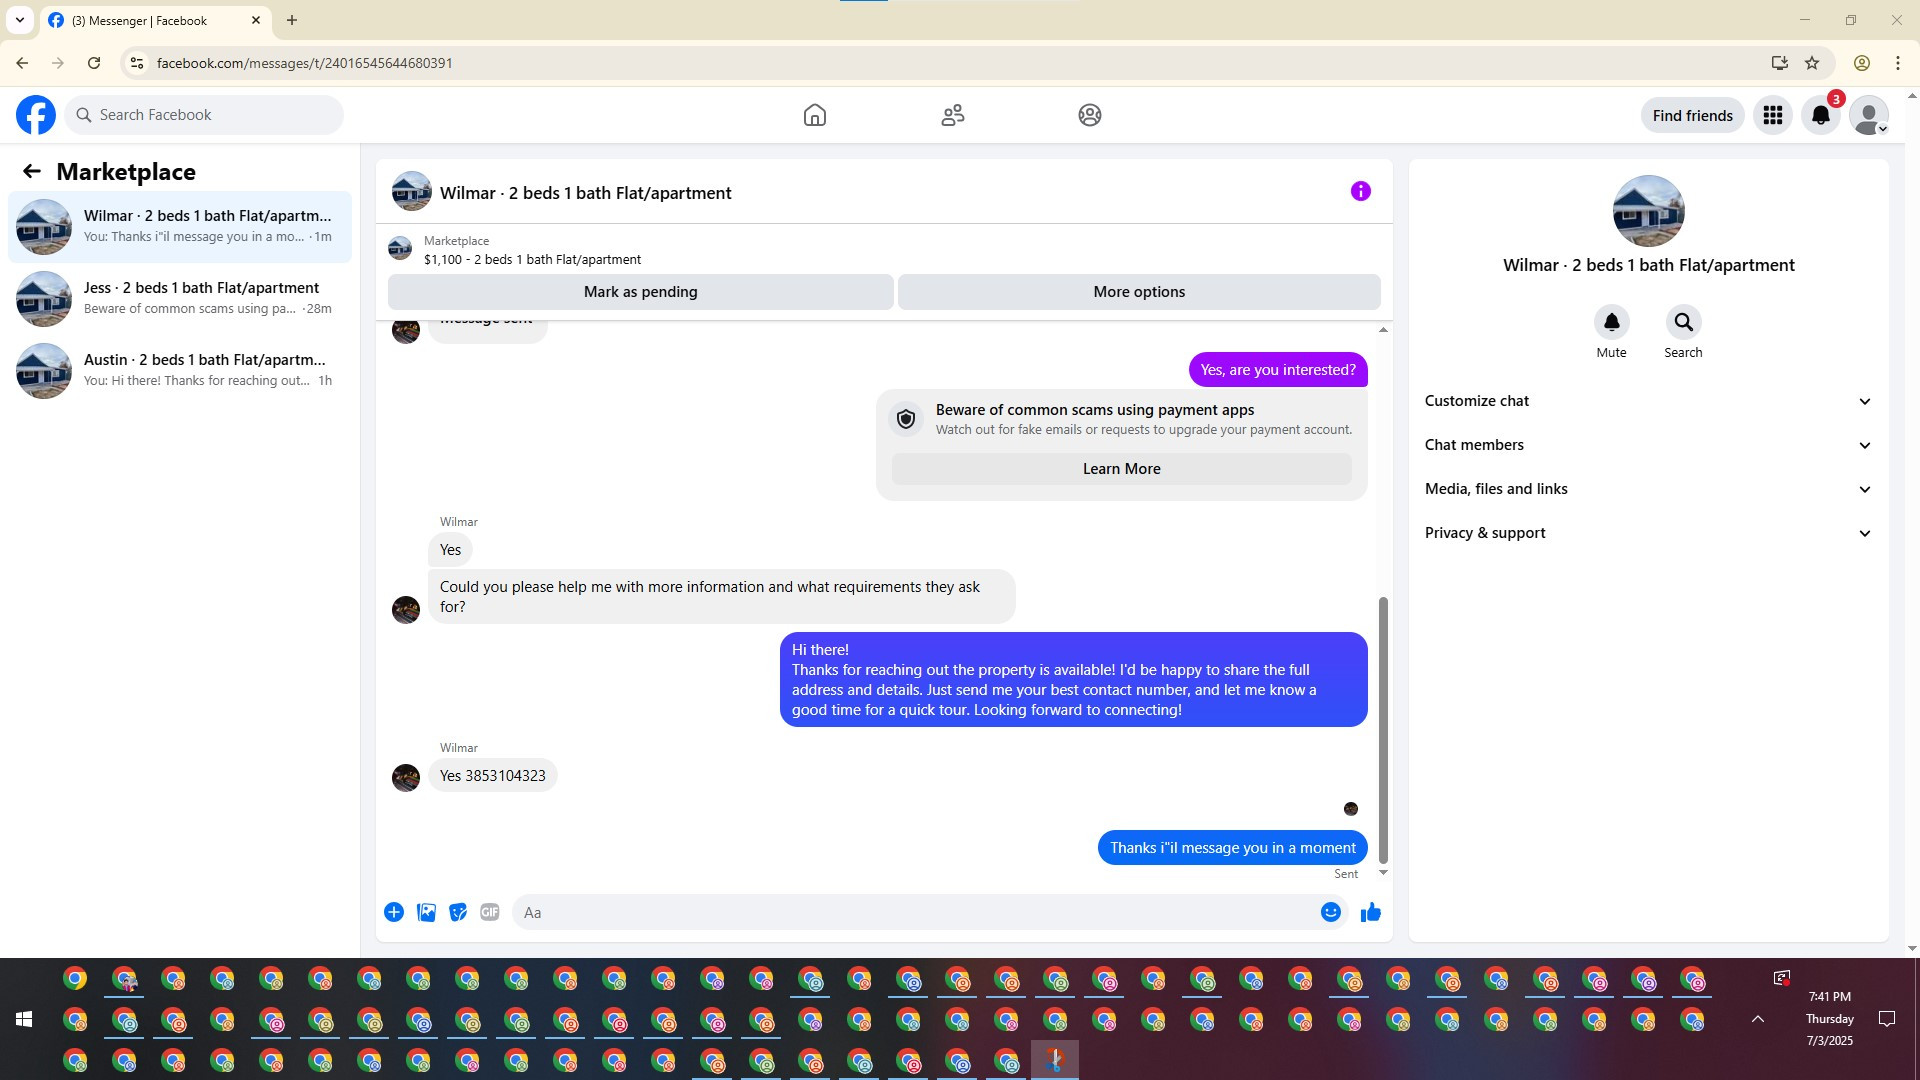Open the Facebook menu grid icon
The image size is (1920, 1080).
pos(1772,116)
